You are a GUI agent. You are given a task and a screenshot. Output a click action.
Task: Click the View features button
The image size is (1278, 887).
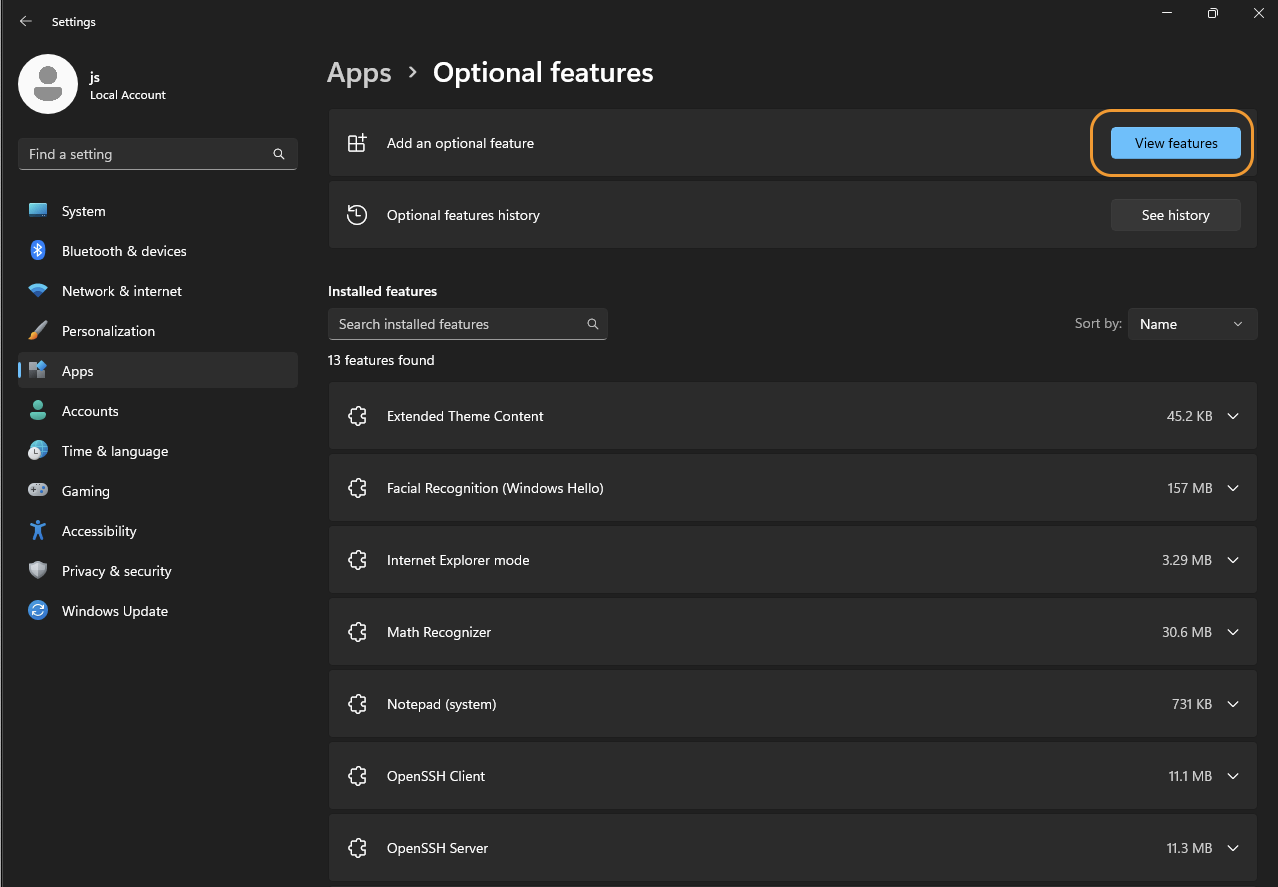click(x=1176, y=143)
